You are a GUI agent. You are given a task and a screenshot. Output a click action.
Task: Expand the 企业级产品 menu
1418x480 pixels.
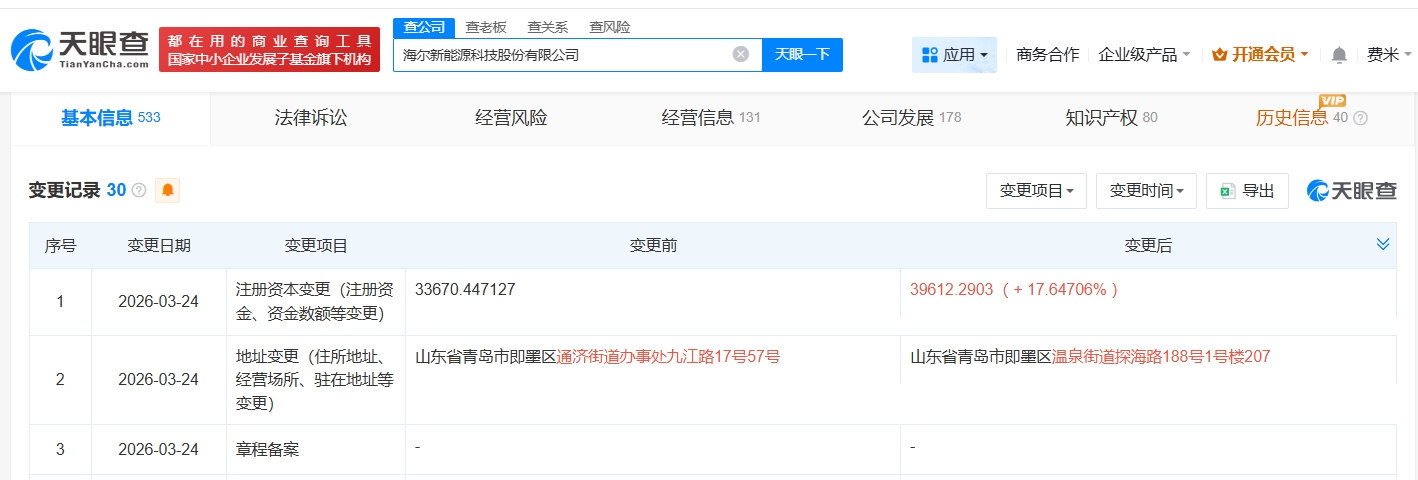pyautogui.click(x=1143, y=55)
